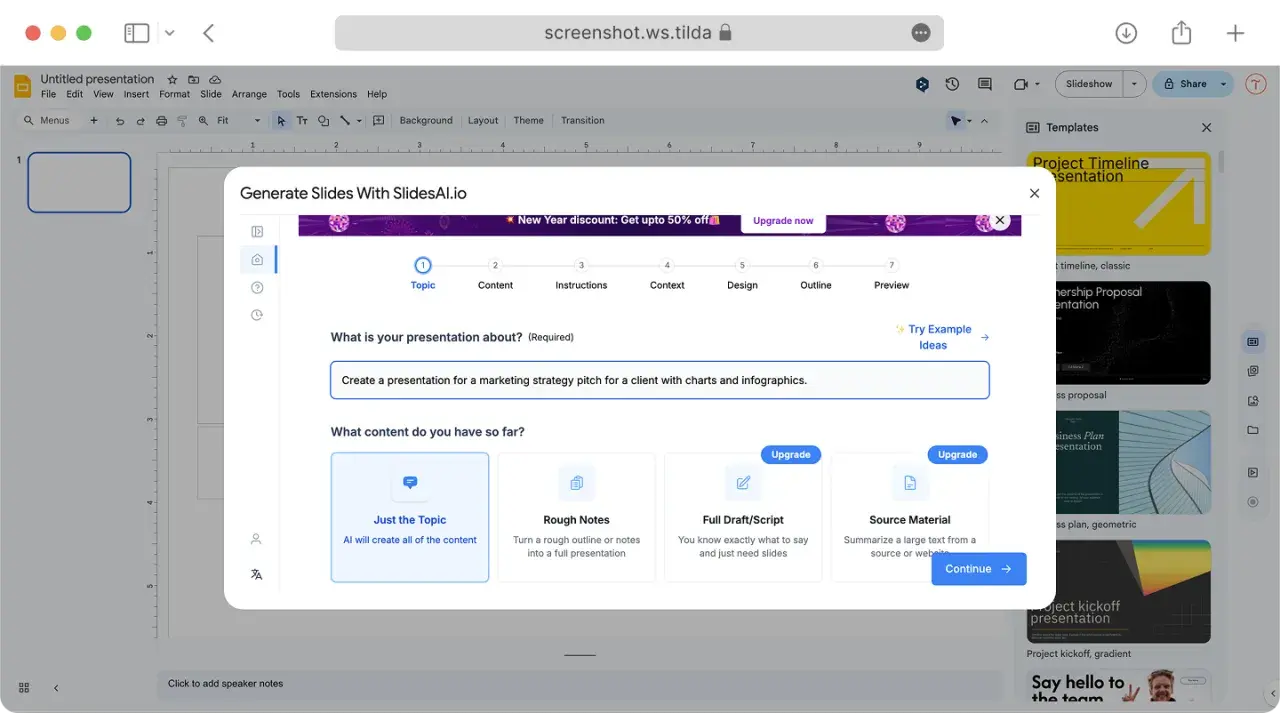Click the paint format icon
This screenshot has height=713, width=1280.
point(182,120)
